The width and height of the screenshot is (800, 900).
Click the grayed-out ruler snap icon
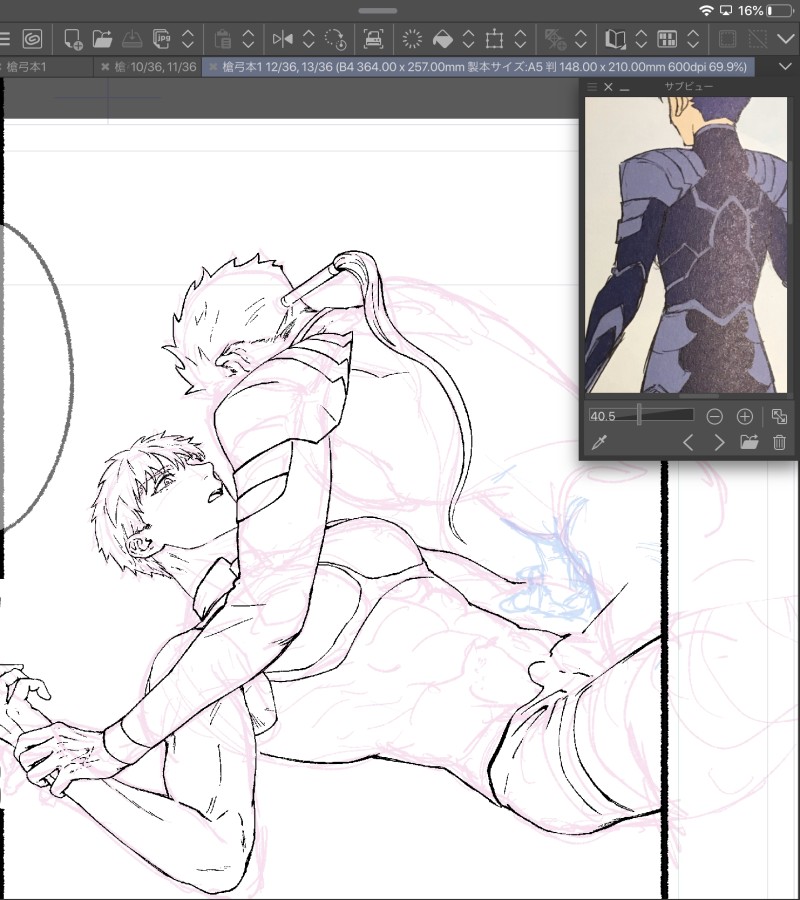pyautogui.click(x=554, y=39)
